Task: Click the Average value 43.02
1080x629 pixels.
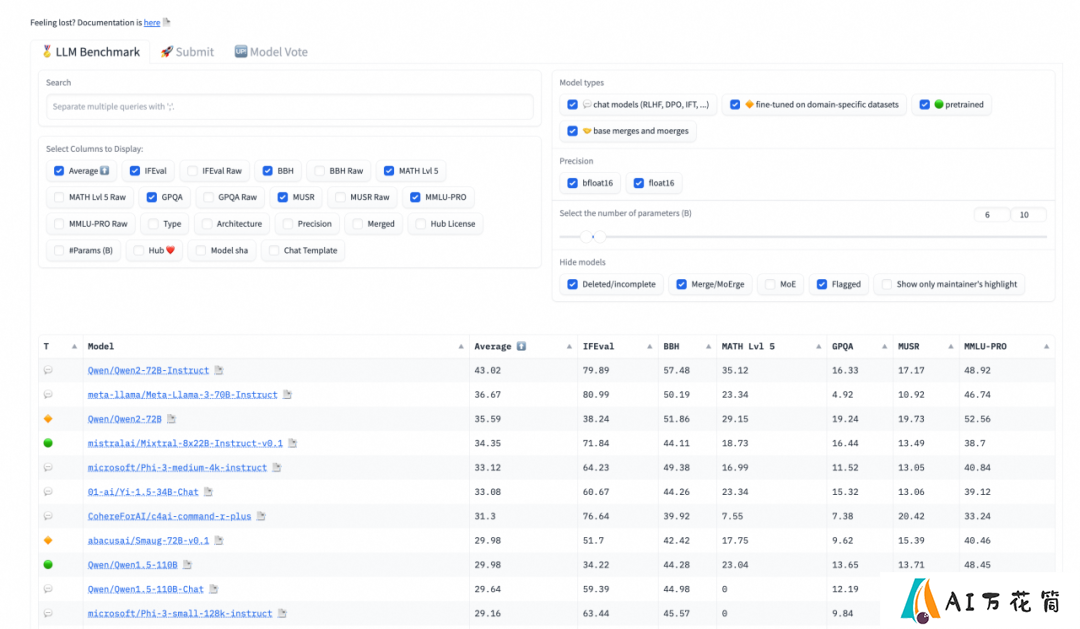Action: click(x=488, y=371)
